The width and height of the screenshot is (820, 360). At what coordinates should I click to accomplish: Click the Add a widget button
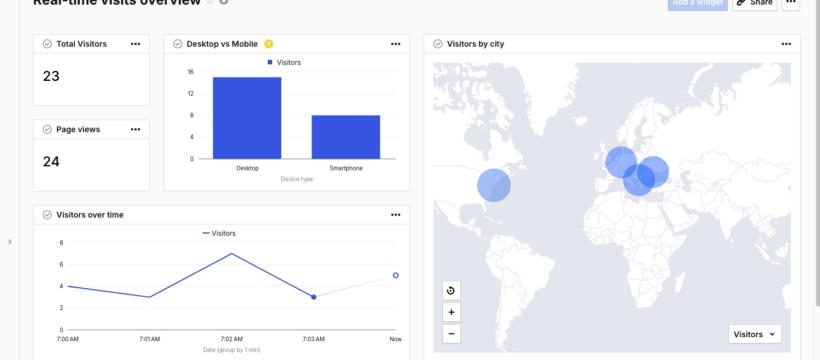pos(698,3)
